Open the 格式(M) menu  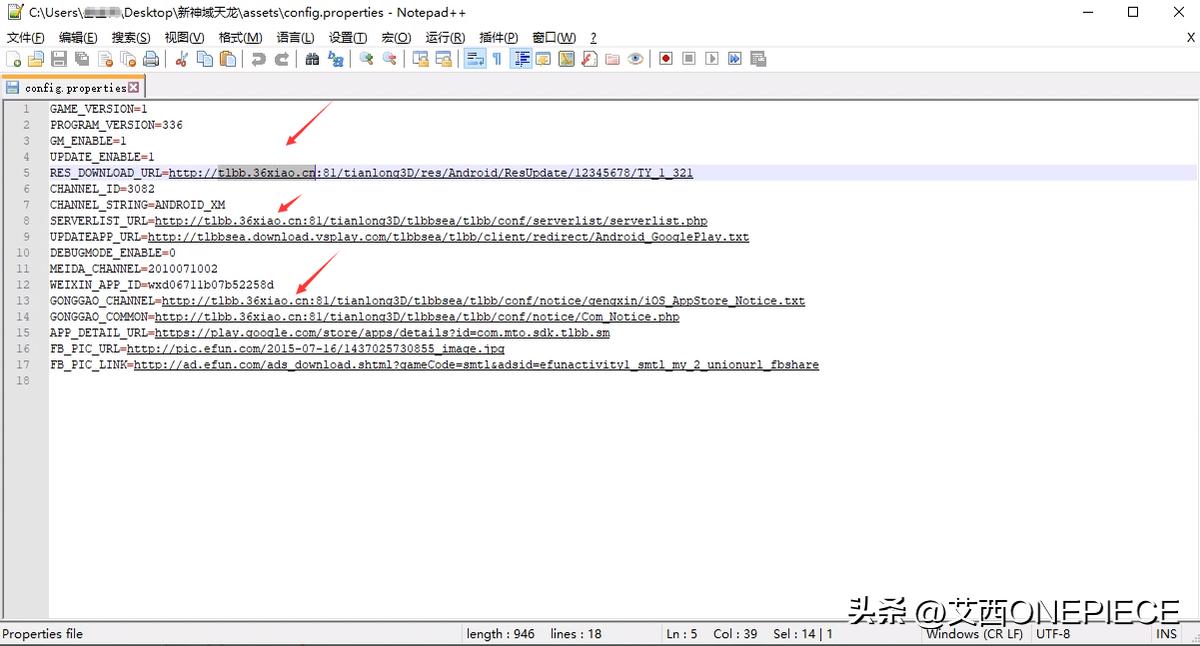[240, 37]
